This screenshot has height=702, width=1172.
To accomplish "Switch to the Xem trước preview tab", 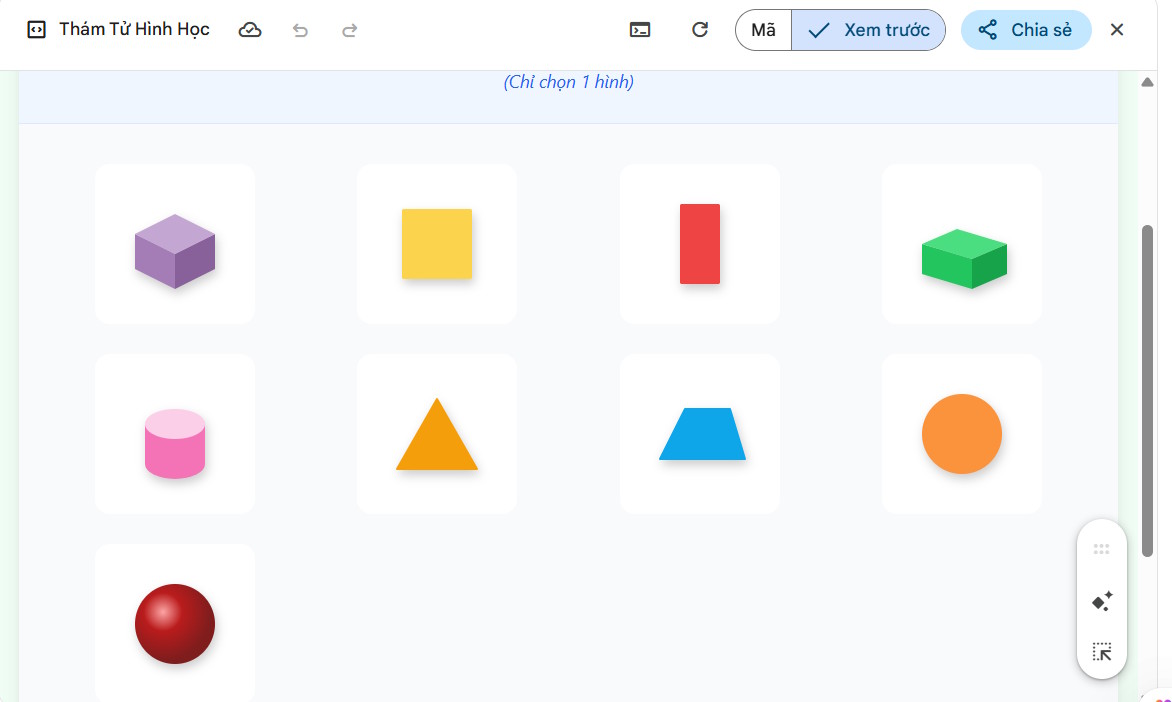I will 868,30.
